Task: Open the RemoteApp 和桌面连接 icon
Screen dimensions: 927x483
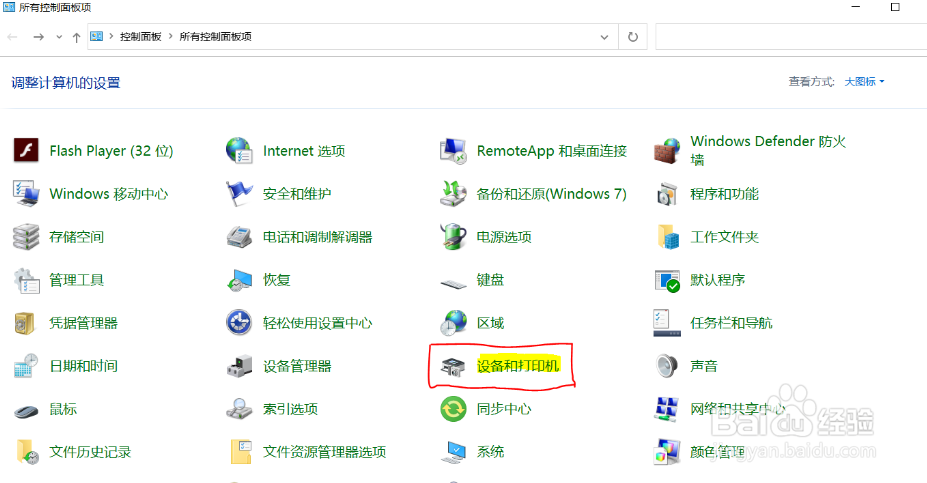Action: pos(453,151)
